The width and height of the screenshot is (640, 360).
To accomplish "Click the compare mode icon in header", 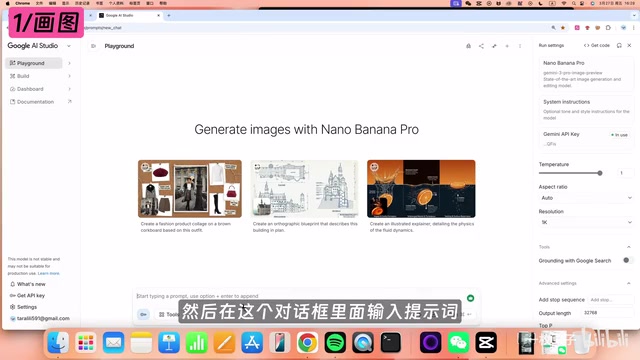I will pyautogui.click(x=494, y=46).
